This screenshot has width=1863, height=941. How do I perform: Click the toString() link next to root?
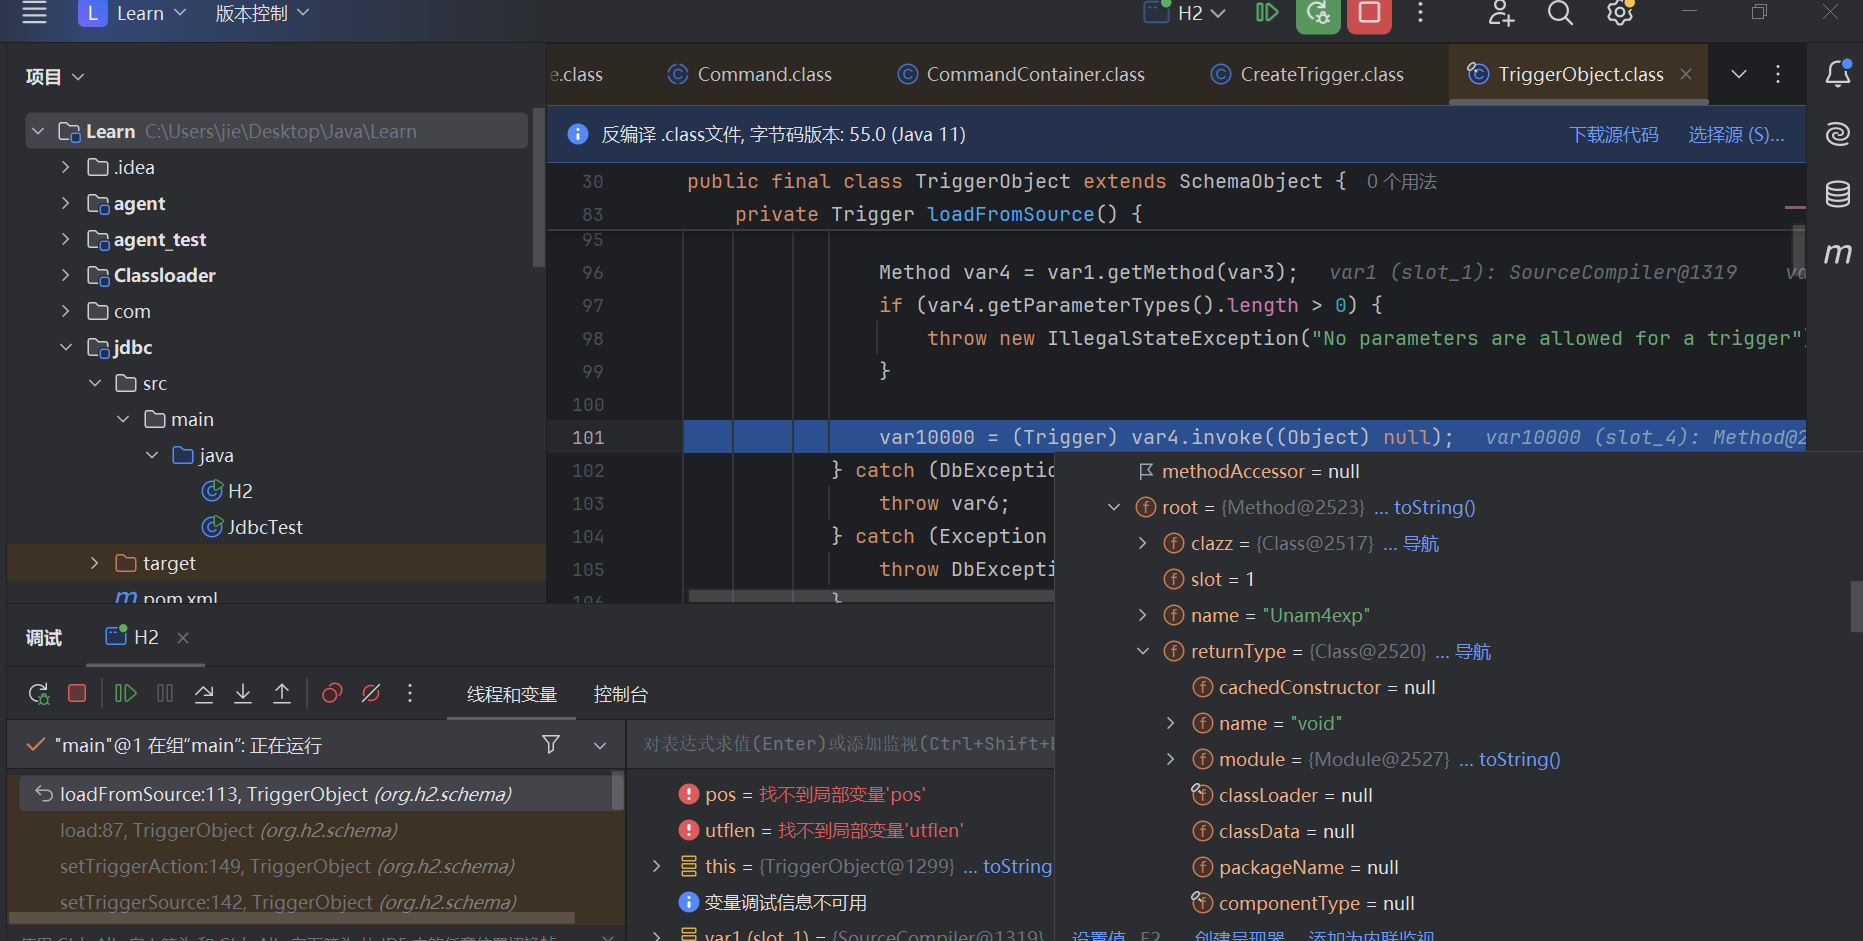pyautogui.click(x=1434, y=507)
